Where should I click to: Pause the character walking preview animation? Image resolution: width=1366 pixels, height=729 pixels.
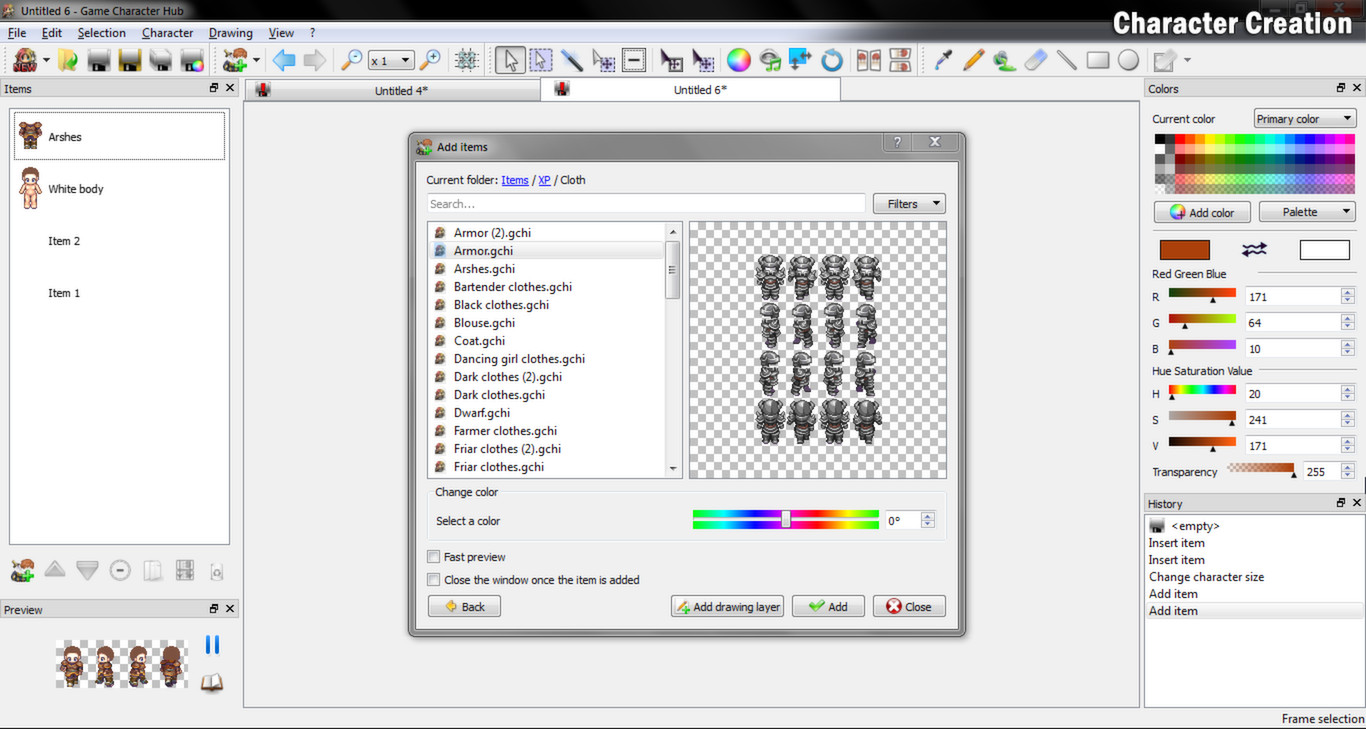coord(212,645)
